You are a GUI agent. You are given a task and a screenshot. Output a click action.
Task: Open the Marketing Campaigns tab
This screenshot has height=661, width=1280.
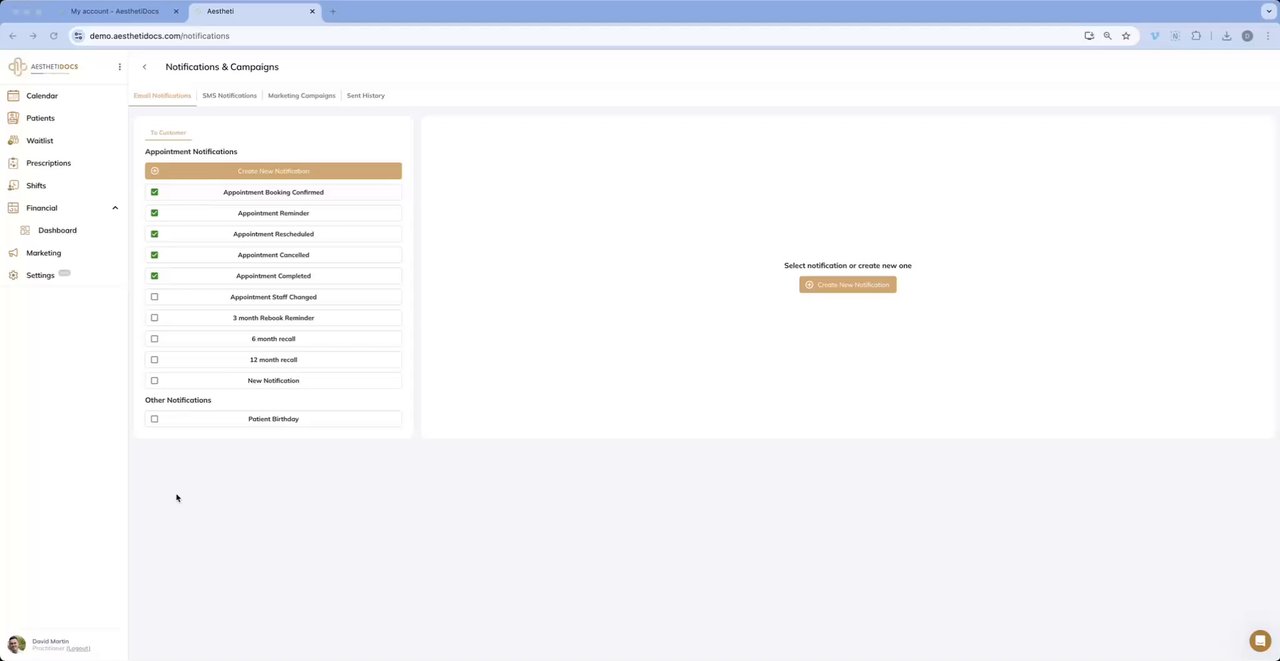pyautogui.click(x=301, y=96)
